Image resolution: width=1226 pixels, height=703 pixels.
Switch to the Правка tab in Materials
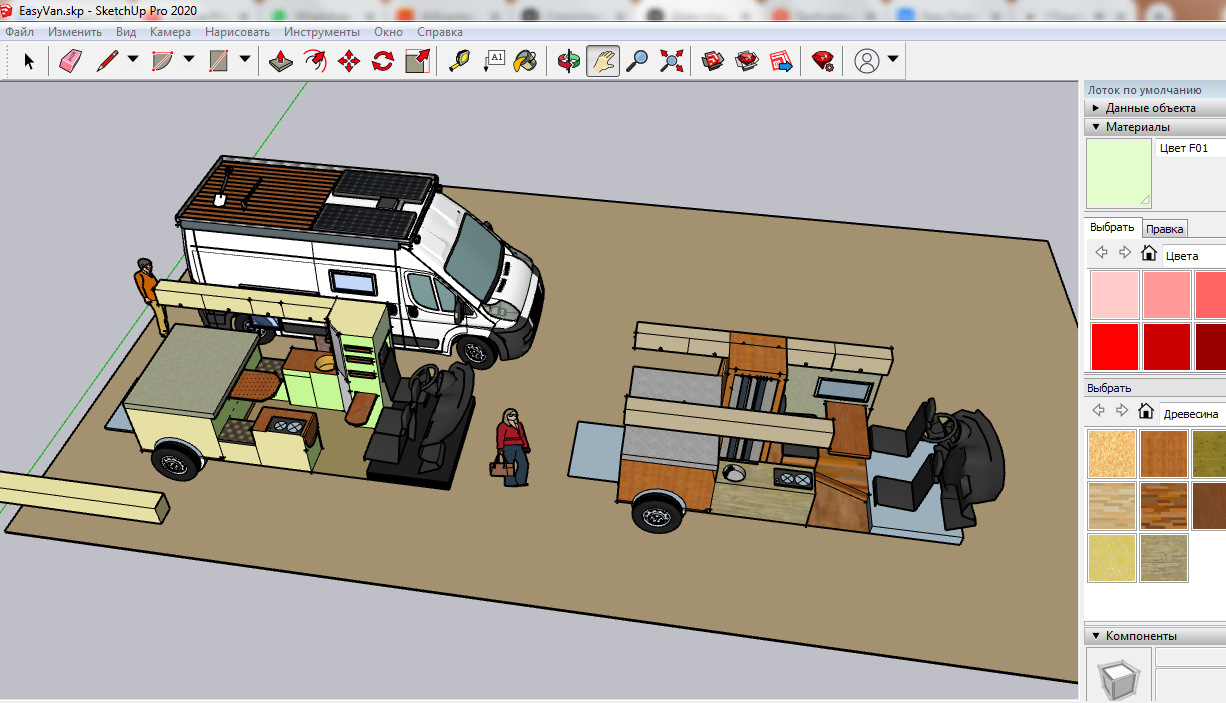[x=1164, y=228]
